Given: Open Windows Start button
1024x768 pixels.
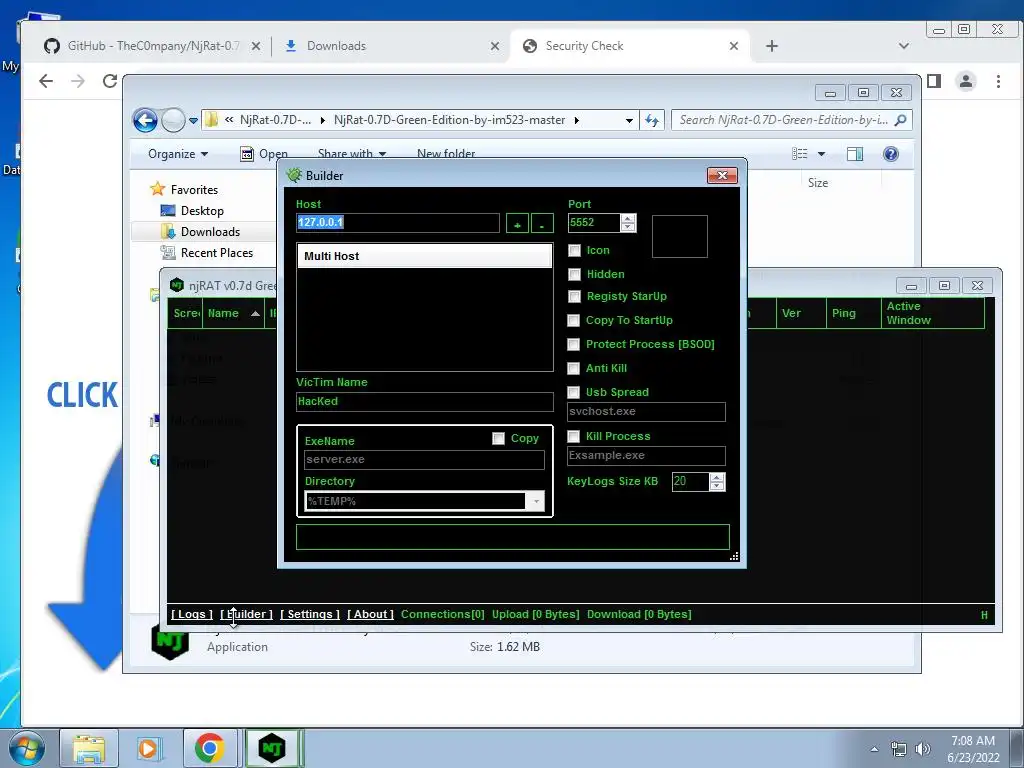Looking at the screenshot, I should coord(27,748).
